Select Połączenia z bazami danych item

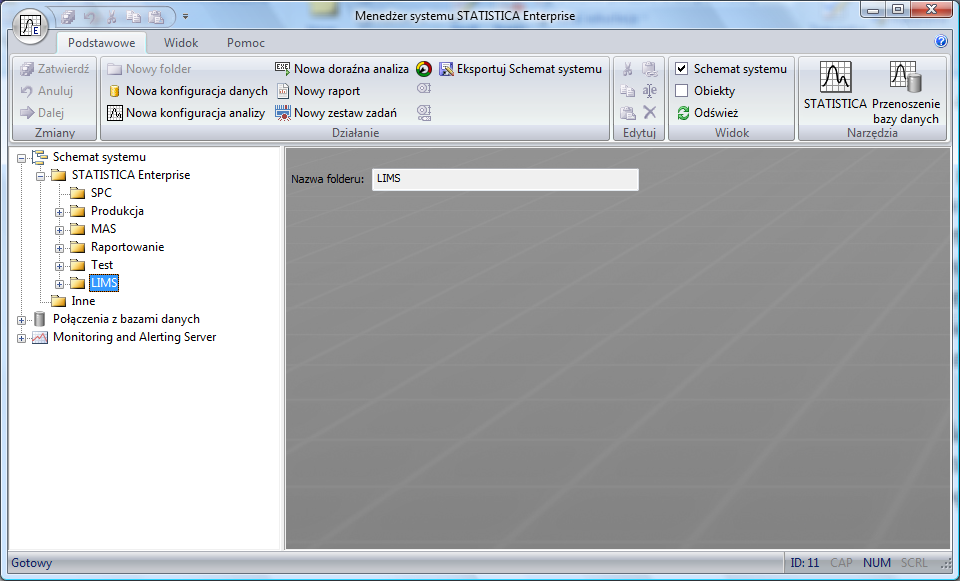coord(126,319)
